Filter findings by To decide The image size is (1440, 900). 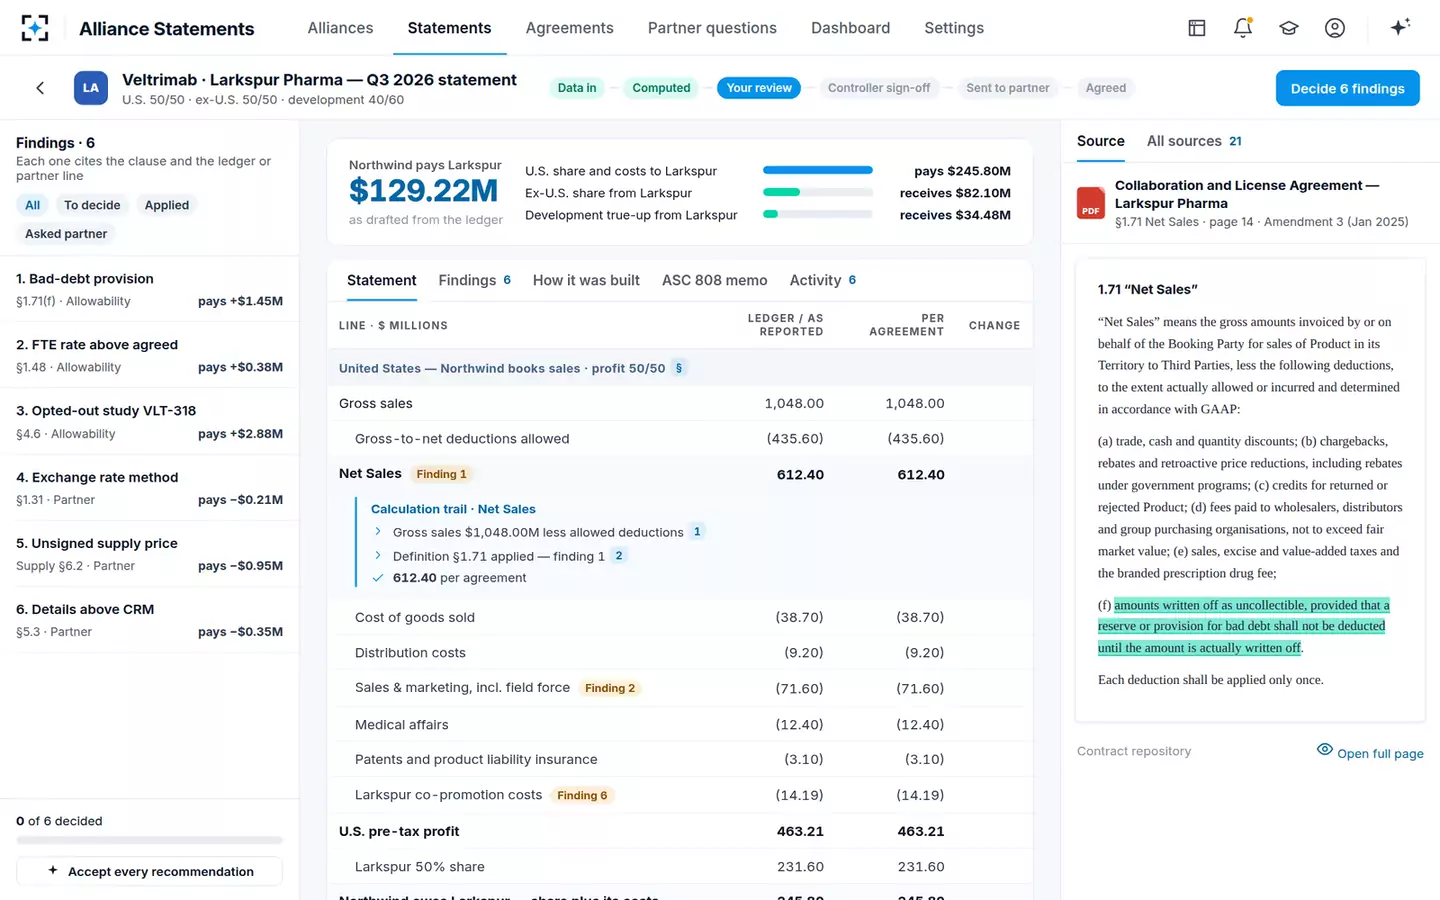click(x=92, y=205)
